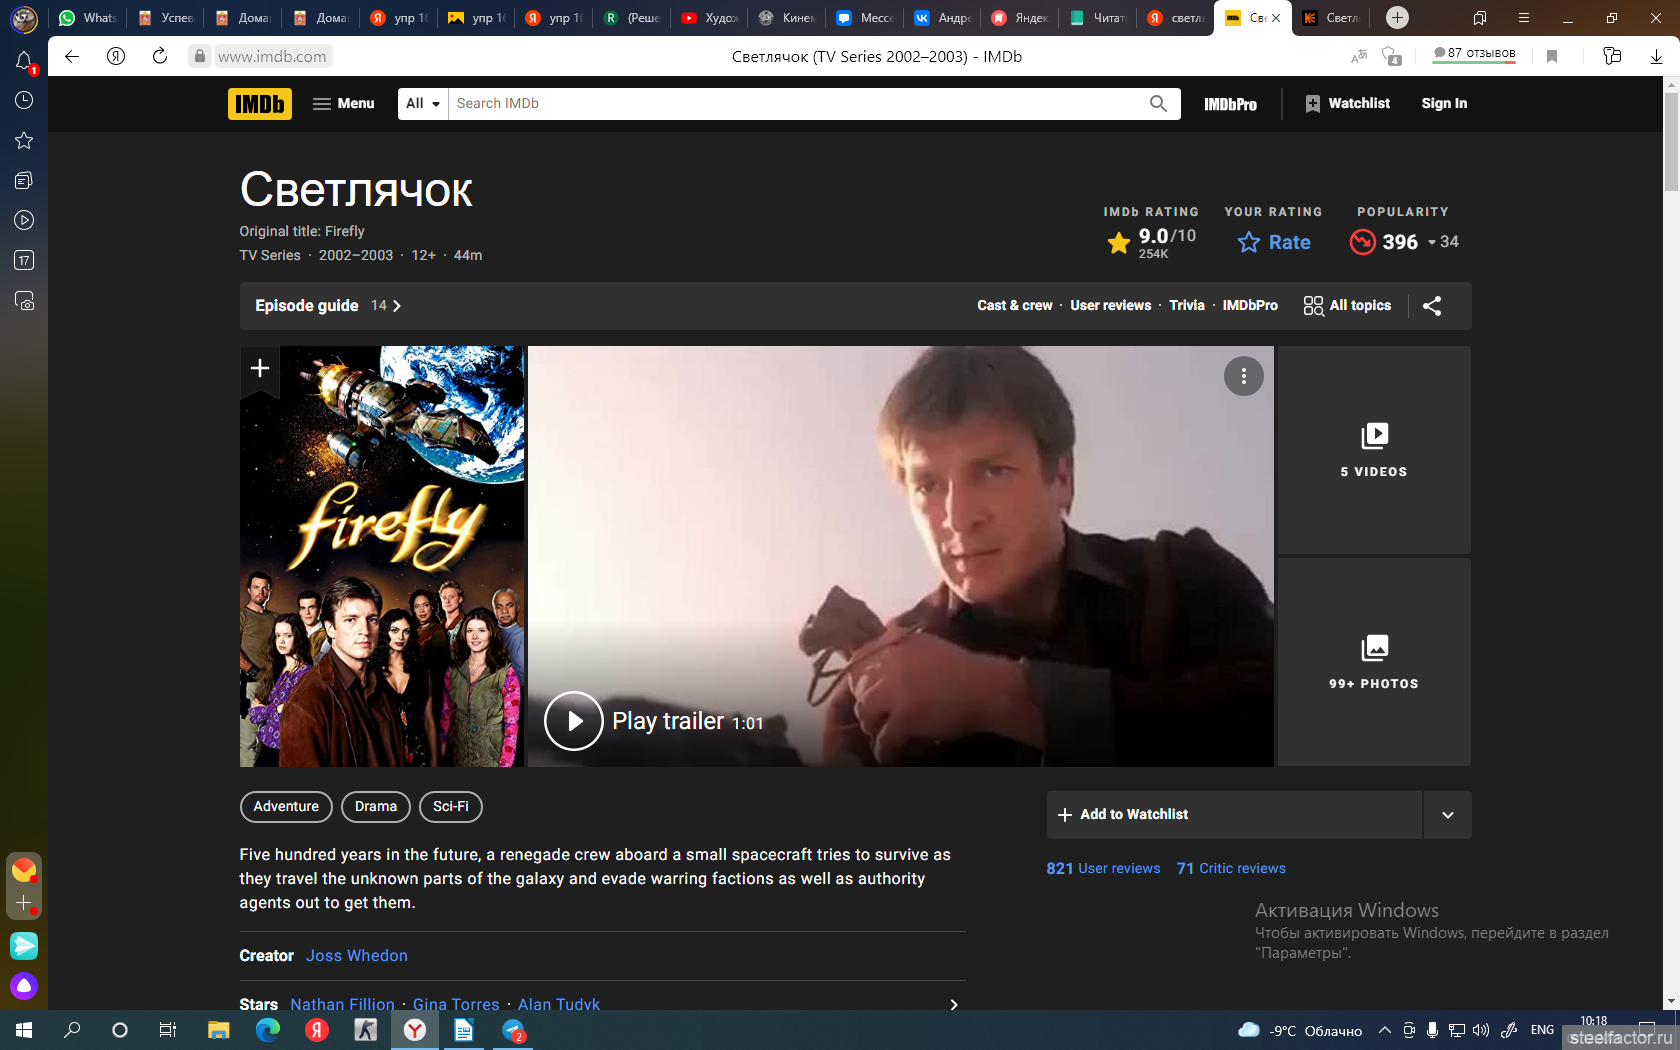The image size is (1680, 1050).
Task: Click the Search IMDb input field
Action: click(797, 104)
